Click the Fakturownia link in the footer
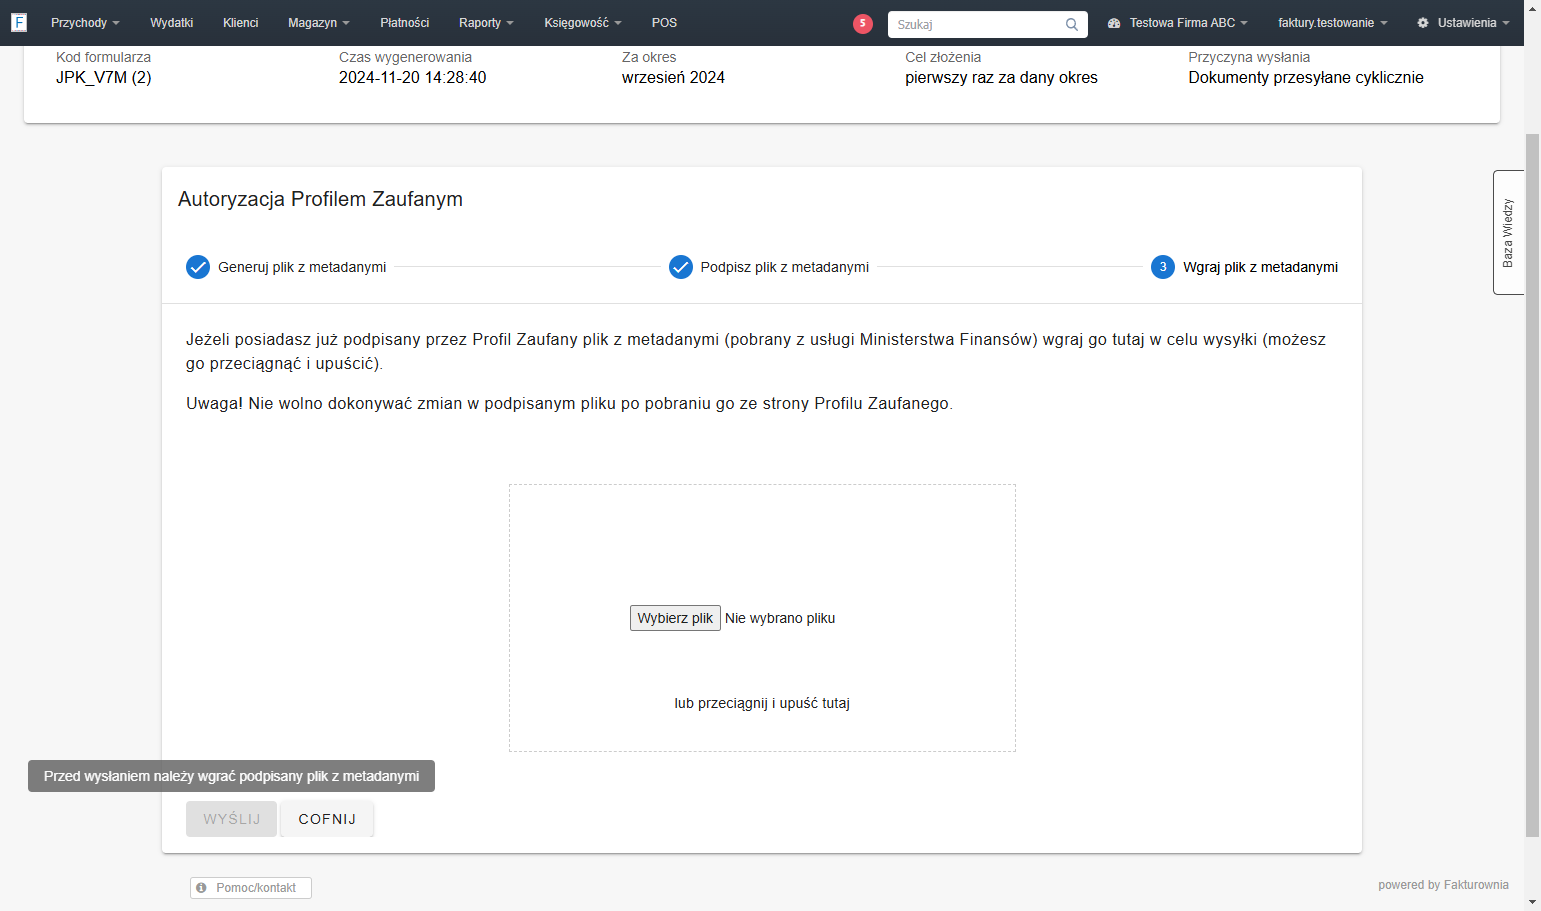Viewport: 1541px width, 911px height. pos(1476,885)
